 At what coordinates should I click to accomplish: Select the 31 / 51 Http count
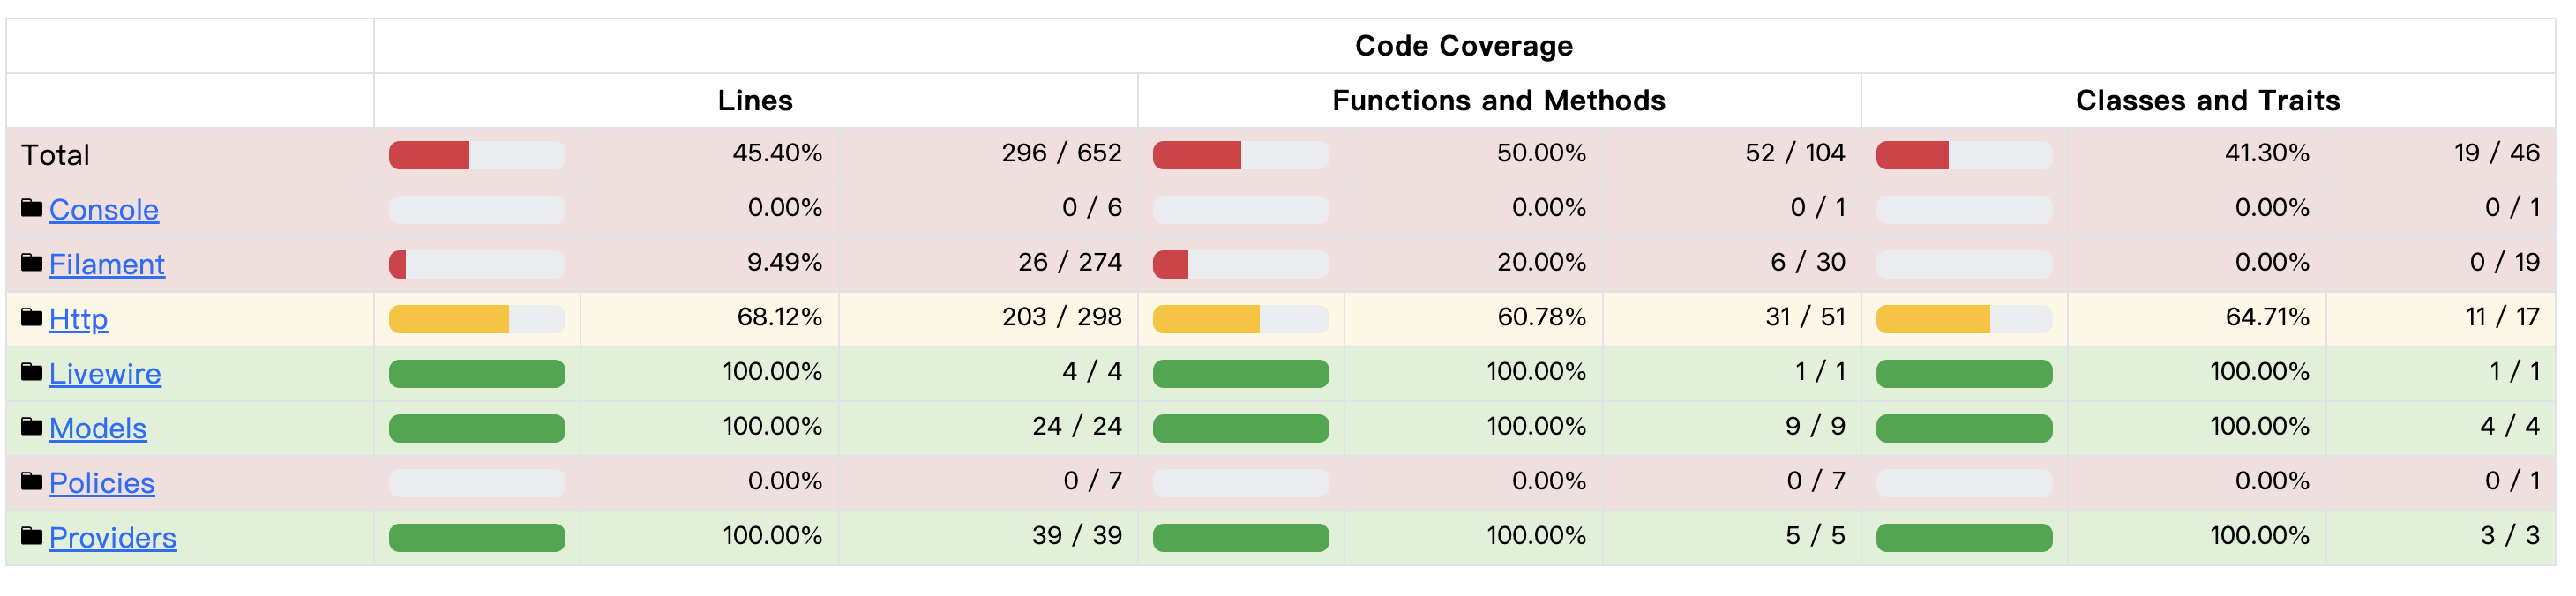pos(1805,317)
